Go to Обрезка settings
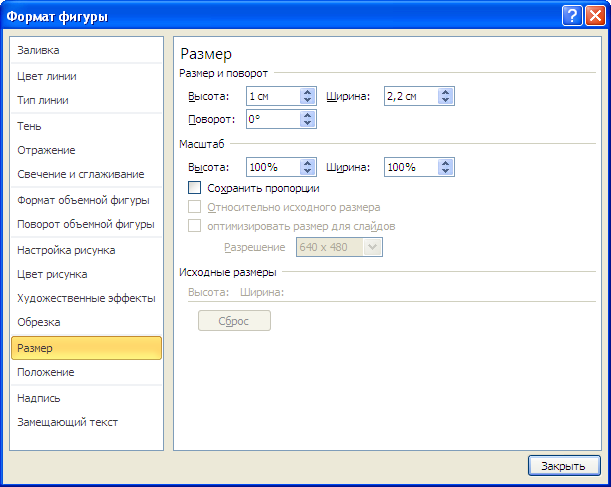This screenshot has height=487, width=611. tap(39, 322)
